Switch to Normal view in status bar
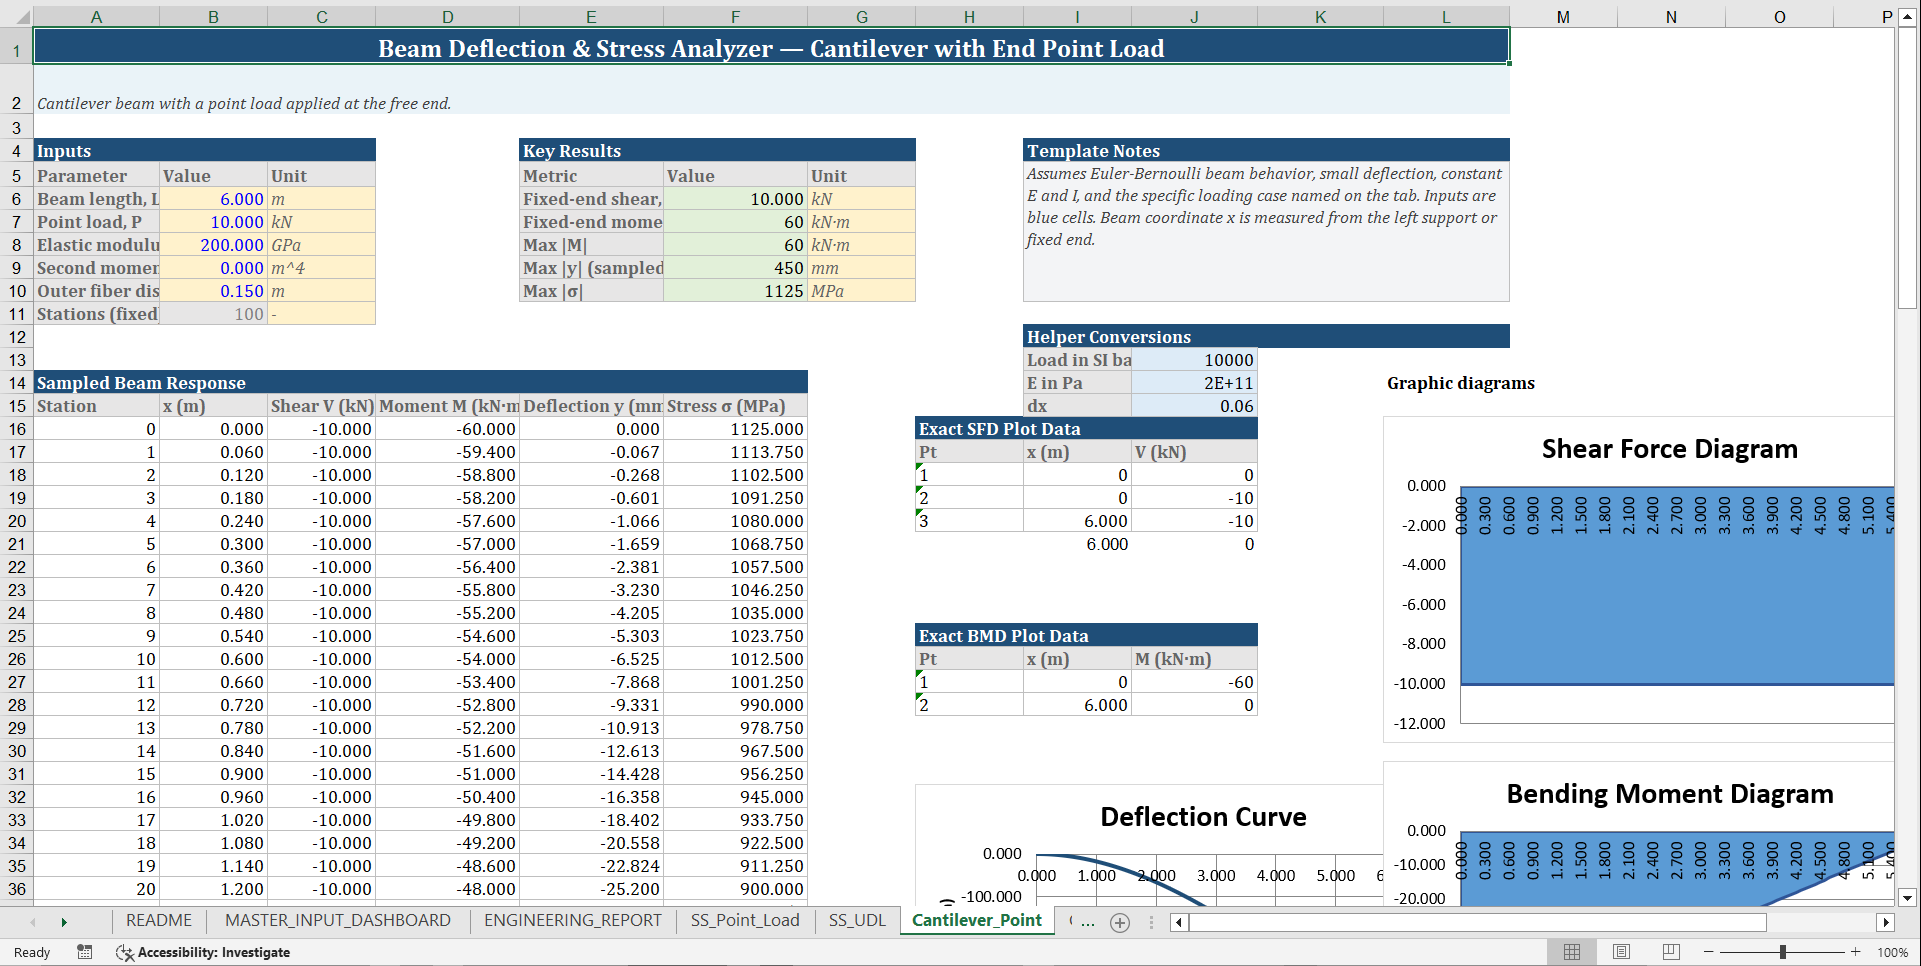The height and width of the screenshot is (966, 1921). tap(1572, 951)
